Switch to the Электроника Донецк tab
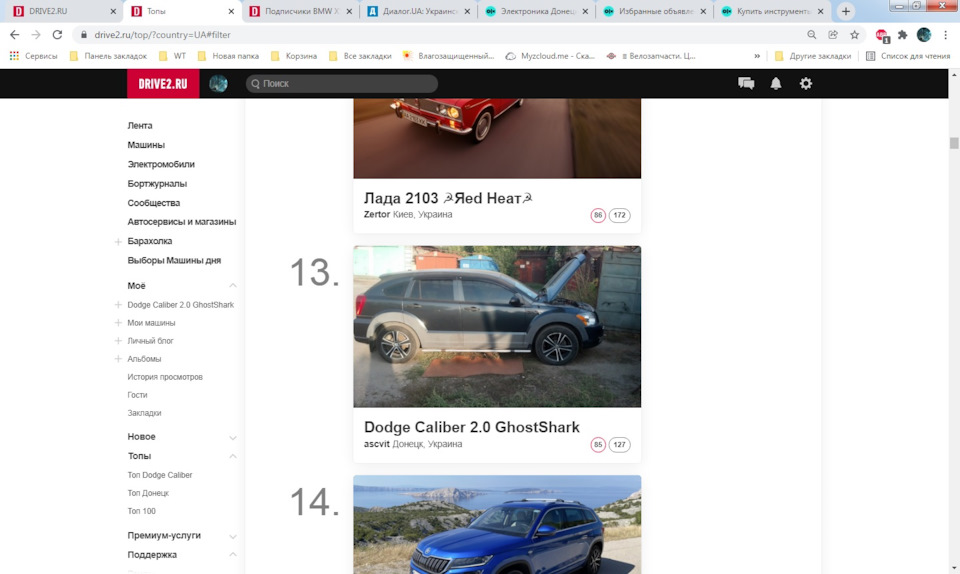960x574 pixels. pyautogui.click(x=538, y=11)
